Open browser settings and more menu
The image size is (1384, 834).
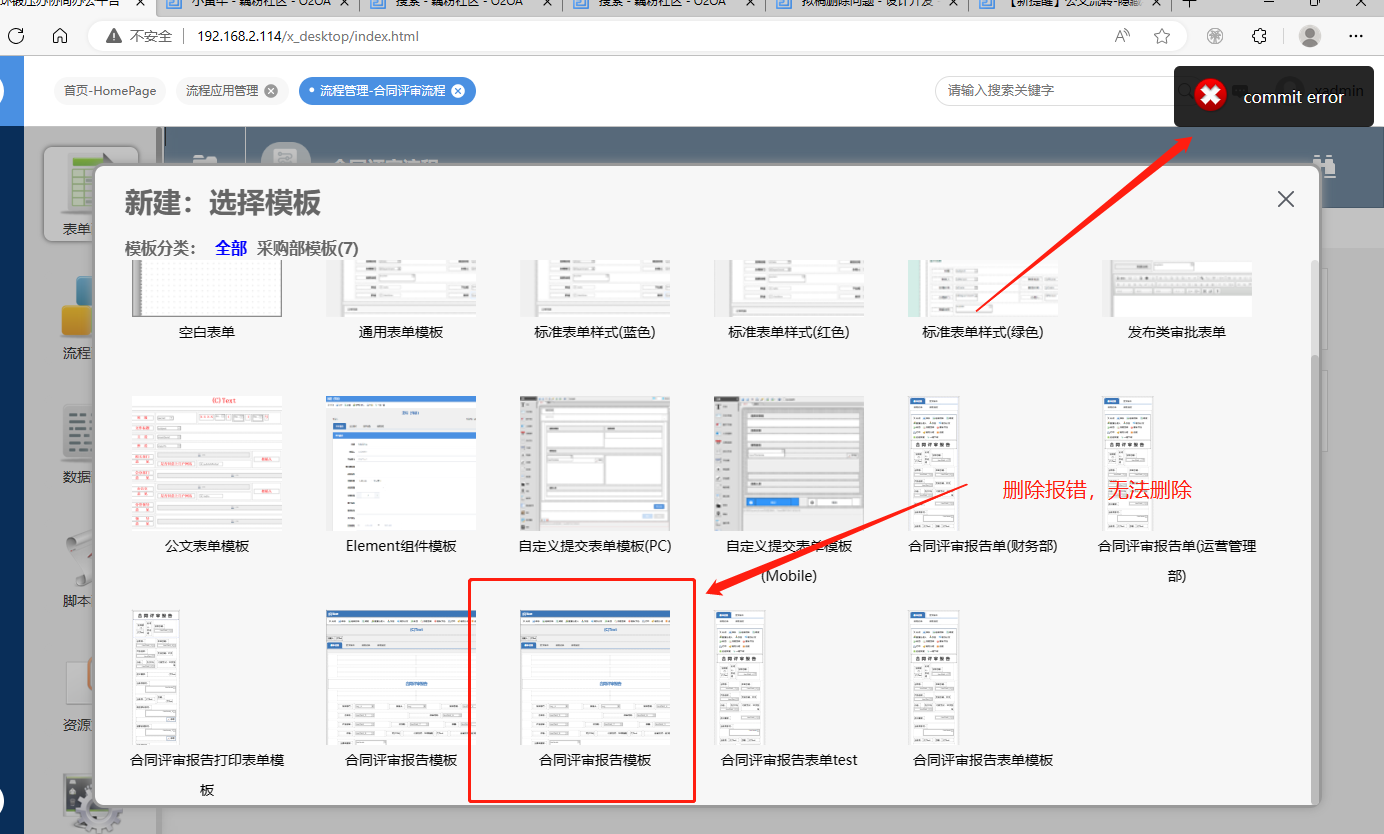(1356, 36)
